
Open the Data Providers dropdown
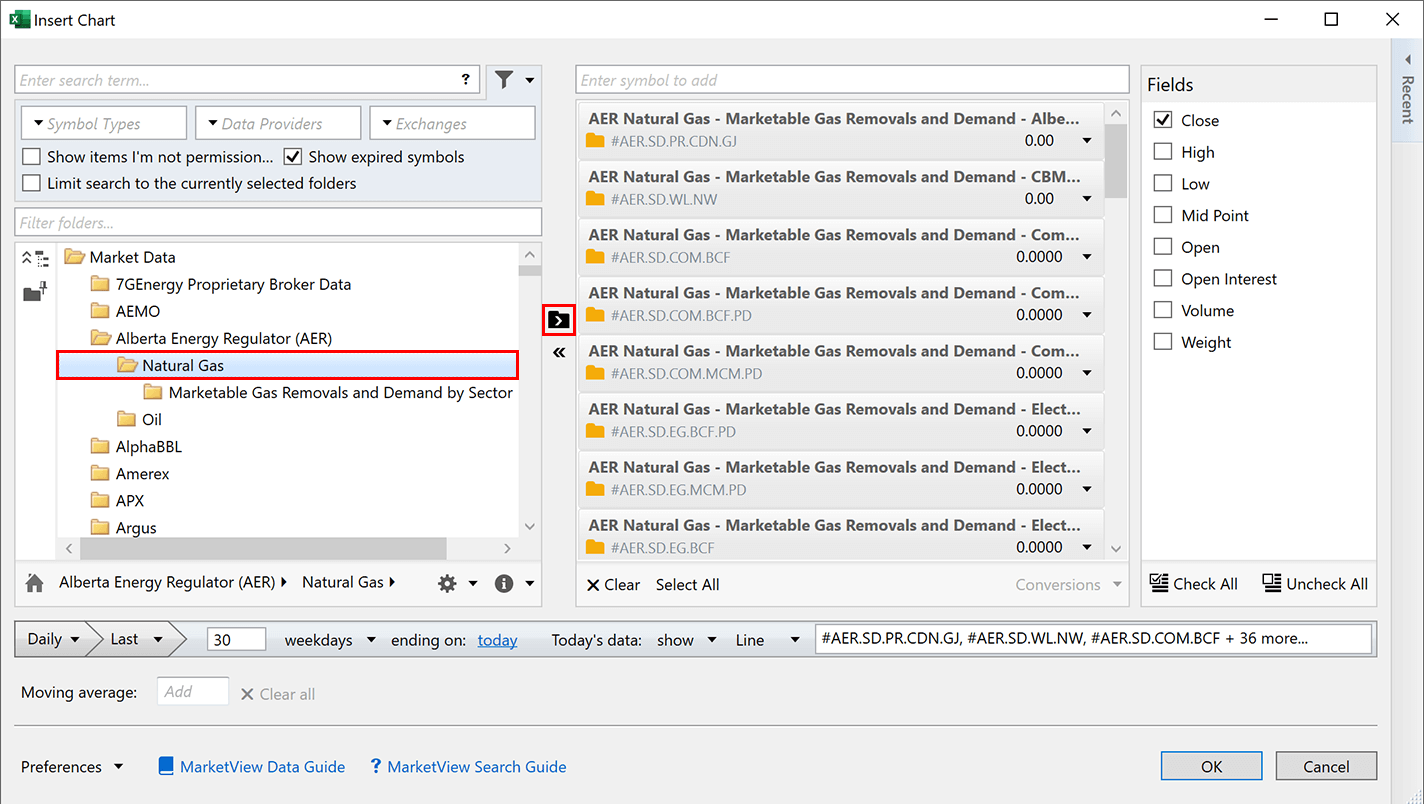pyautogui.click(x=278, y=124)
